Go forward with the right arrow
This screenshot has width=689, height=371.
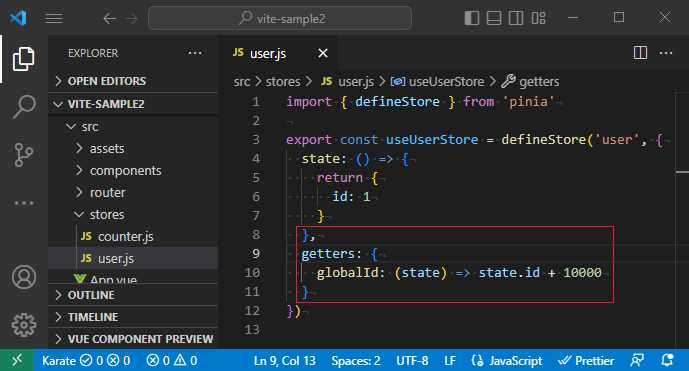coord(131,18)
